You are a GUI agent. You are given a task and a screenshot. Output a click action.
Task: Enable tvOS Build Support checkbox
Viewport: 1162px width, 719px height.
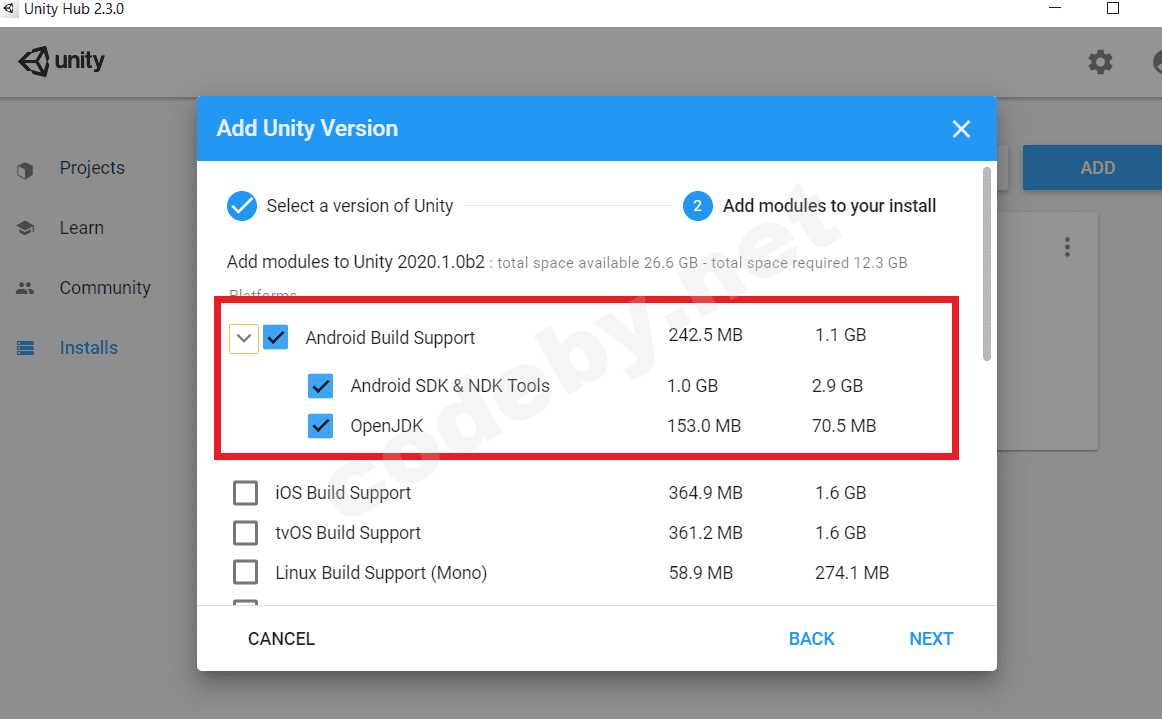[245, 533]
